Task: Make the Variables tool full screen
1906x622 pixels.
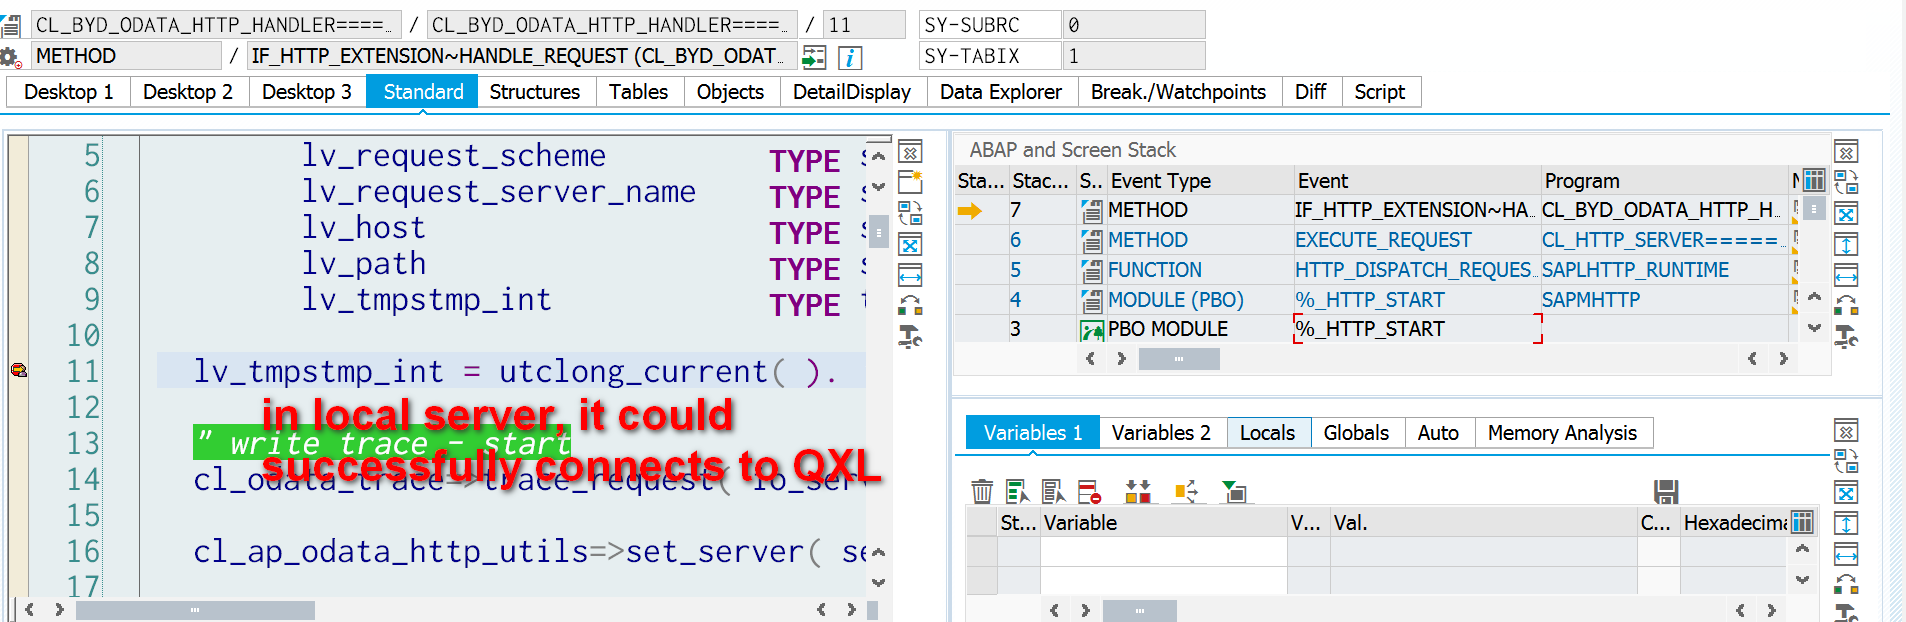Action: tap(1846, 493)
